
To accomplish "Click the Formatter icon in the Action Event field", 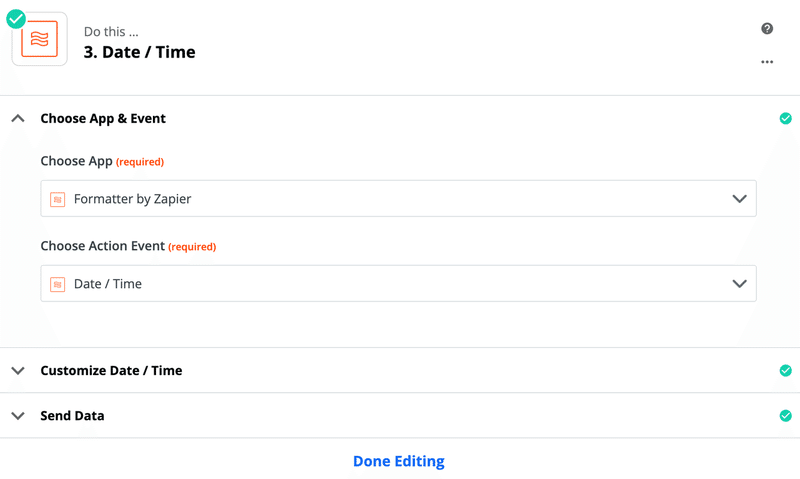I will coord(58,284).
